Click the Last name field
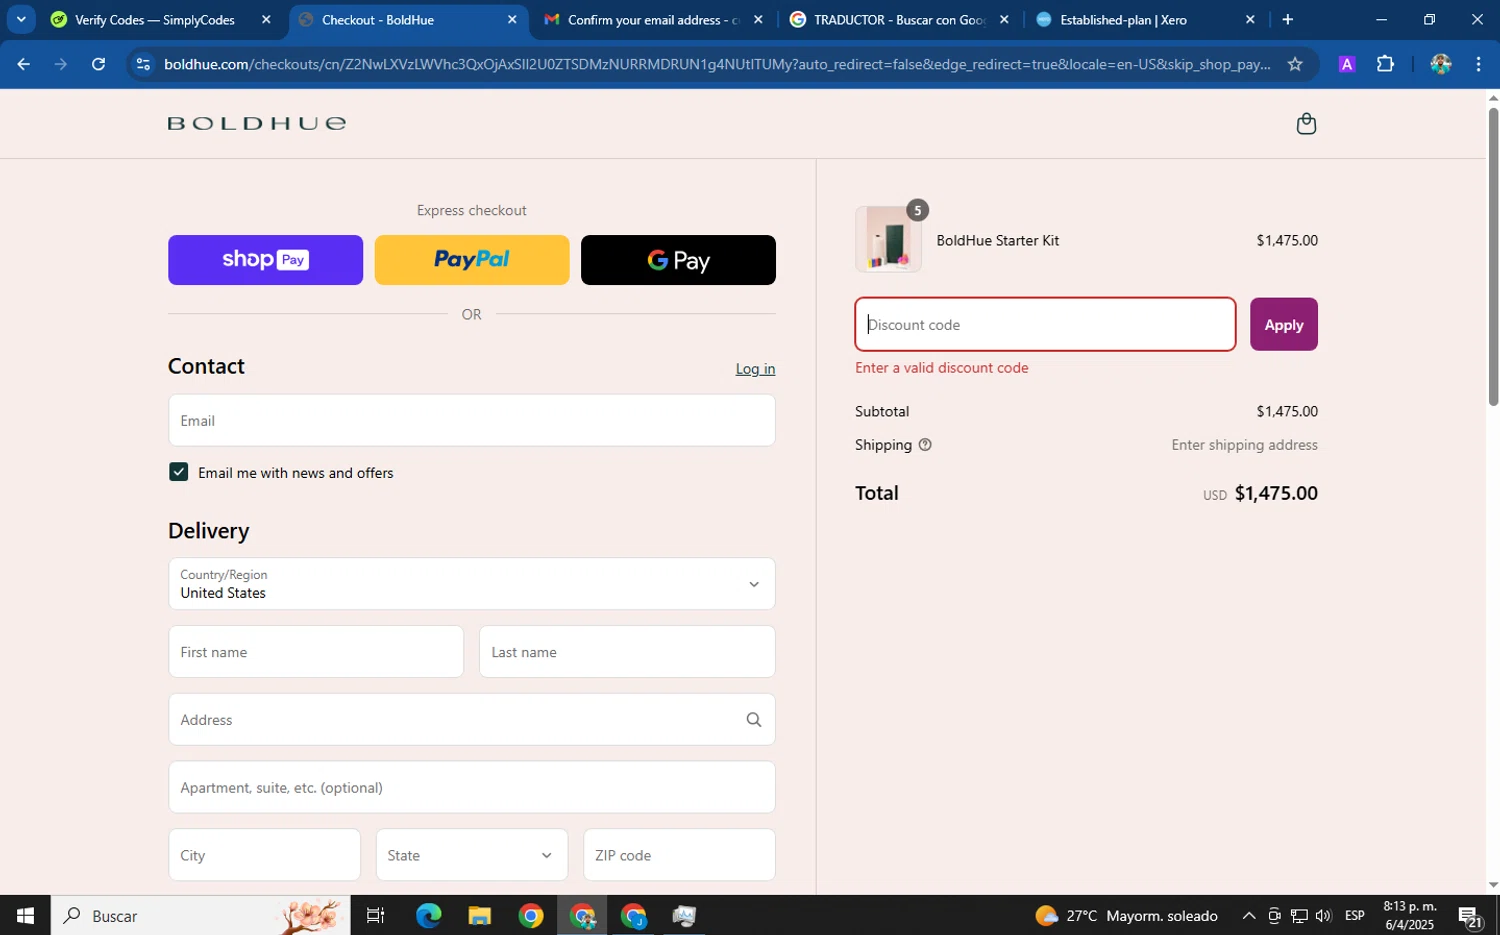Image resolution: width=1500 pixels, height=935 pixels. tap(627, 652)
